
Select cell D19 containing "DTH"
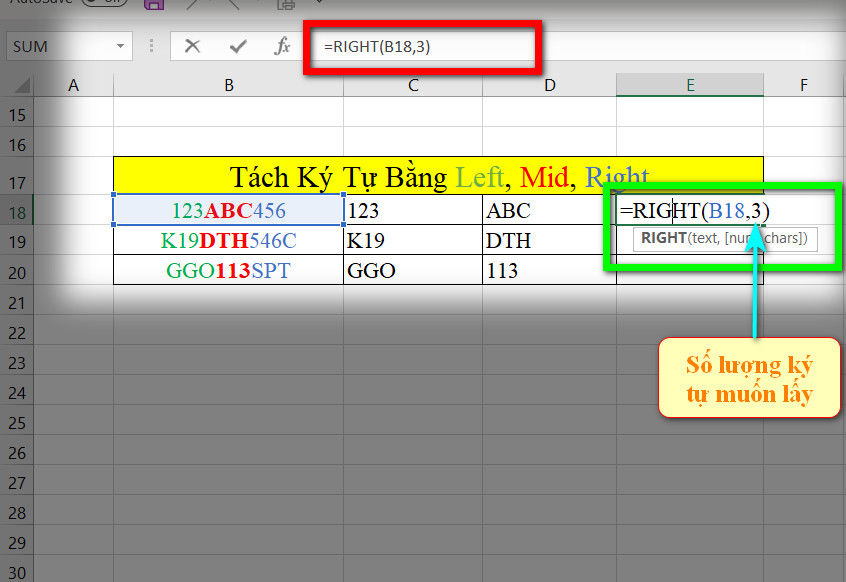pyautogui.click(x=550, y=240)
